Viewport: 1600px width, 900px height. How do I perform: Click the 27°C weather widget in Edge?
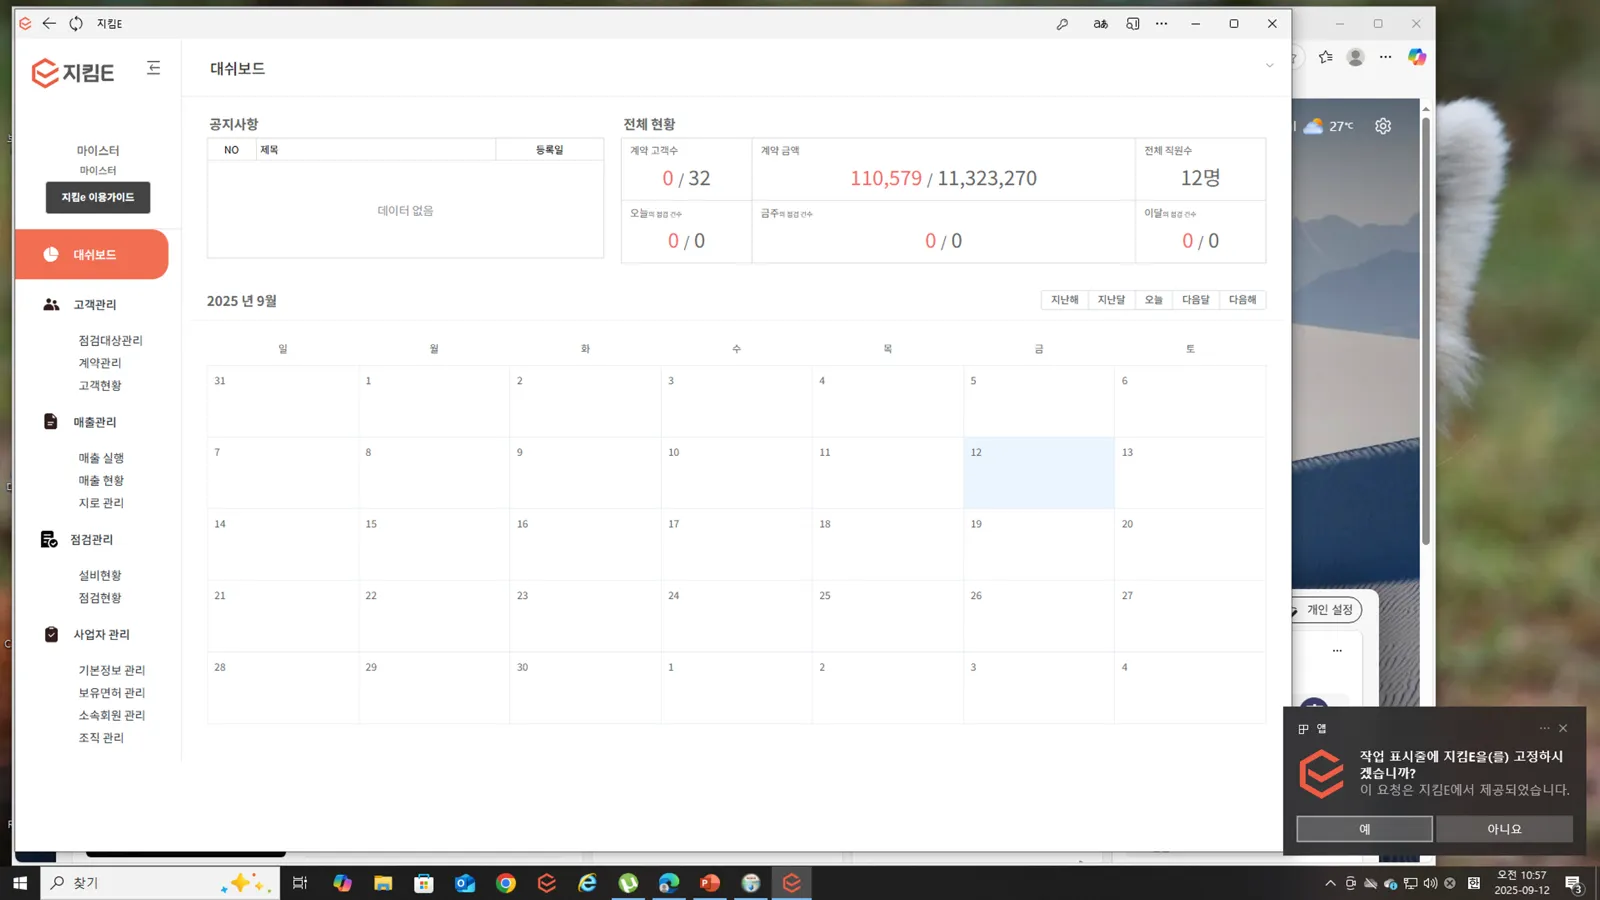pos(1329,126)
